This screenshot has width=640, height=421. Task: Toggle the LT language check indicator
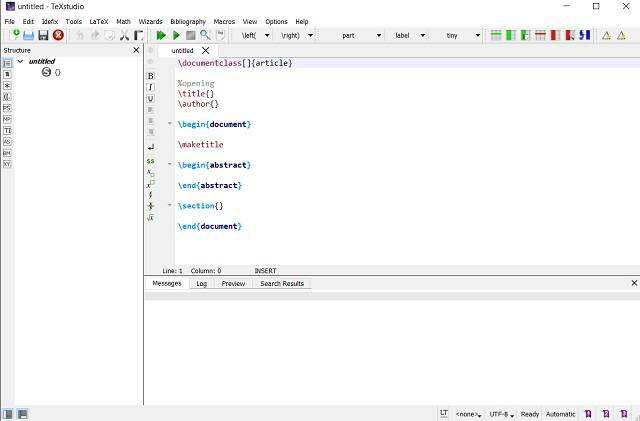pyautogui.click(x=443, y=413)
